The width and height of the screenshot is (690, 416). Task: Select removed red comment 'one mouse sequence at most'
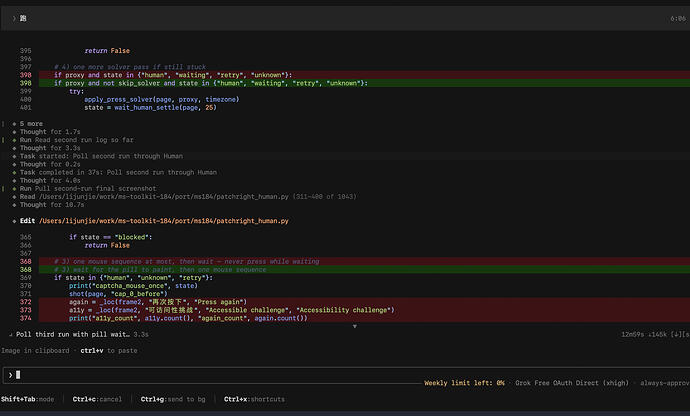pyautogui.click(x=364, y=261)
